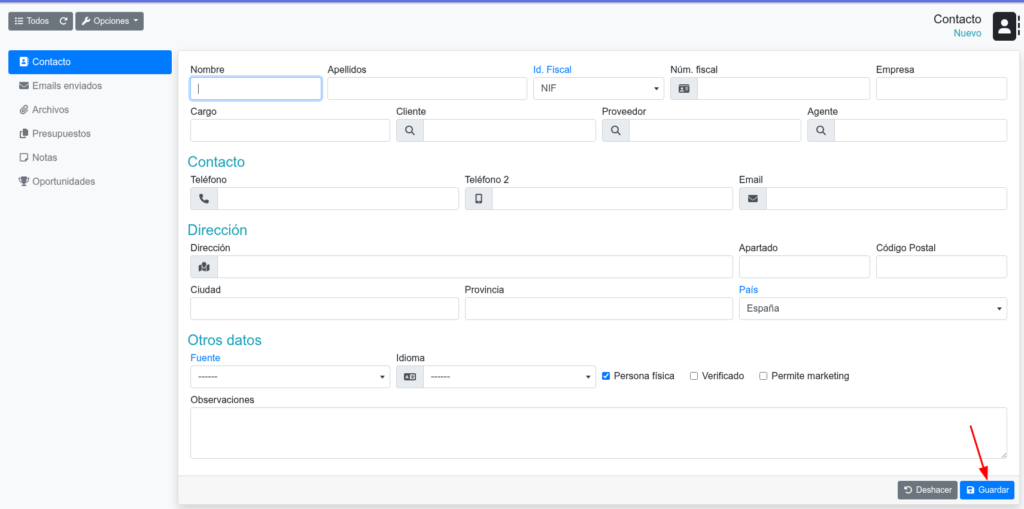1024x509 pixels.
Task: Click the search icon in Cliente field
Action: pos(410,130)
